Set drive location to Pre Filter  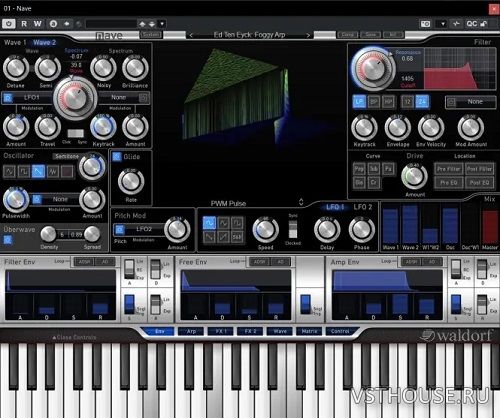point(449,169)
